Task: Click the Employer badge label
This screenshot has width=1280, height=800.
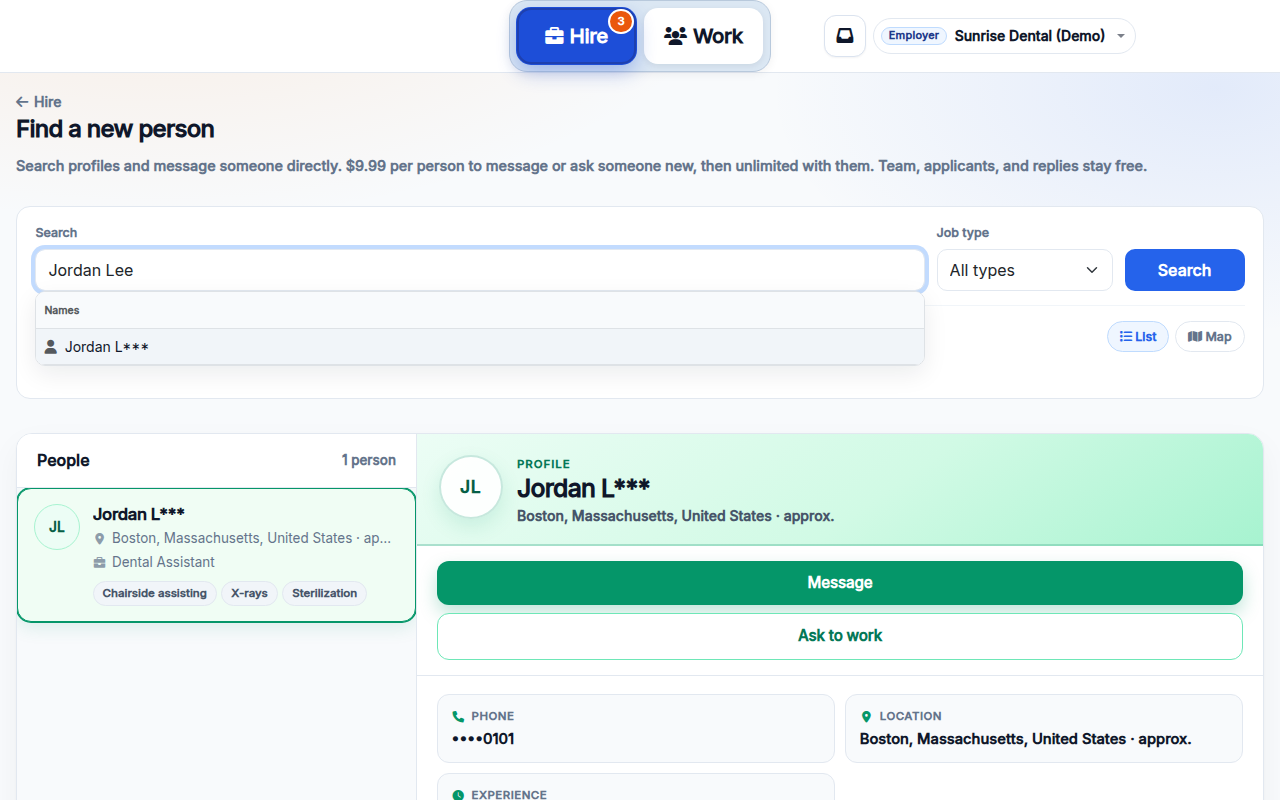Action: (914, 36)
